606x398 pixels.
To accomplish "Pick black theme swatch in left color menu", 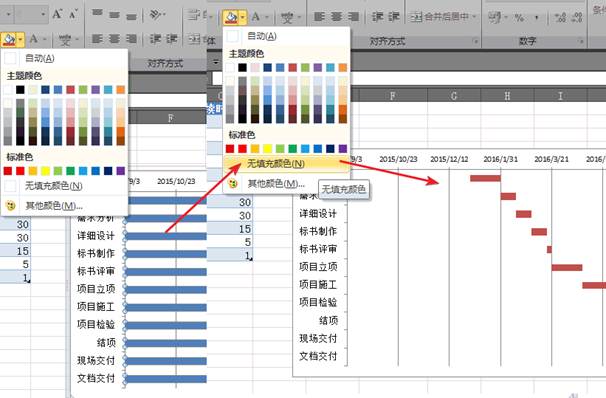I will (20, 90).
